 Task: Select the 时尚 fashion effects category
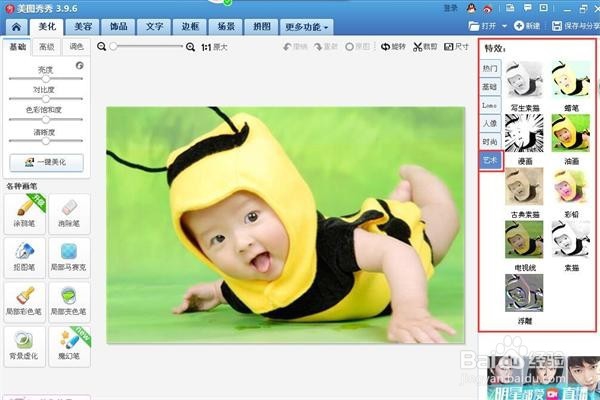coord(490,142)
